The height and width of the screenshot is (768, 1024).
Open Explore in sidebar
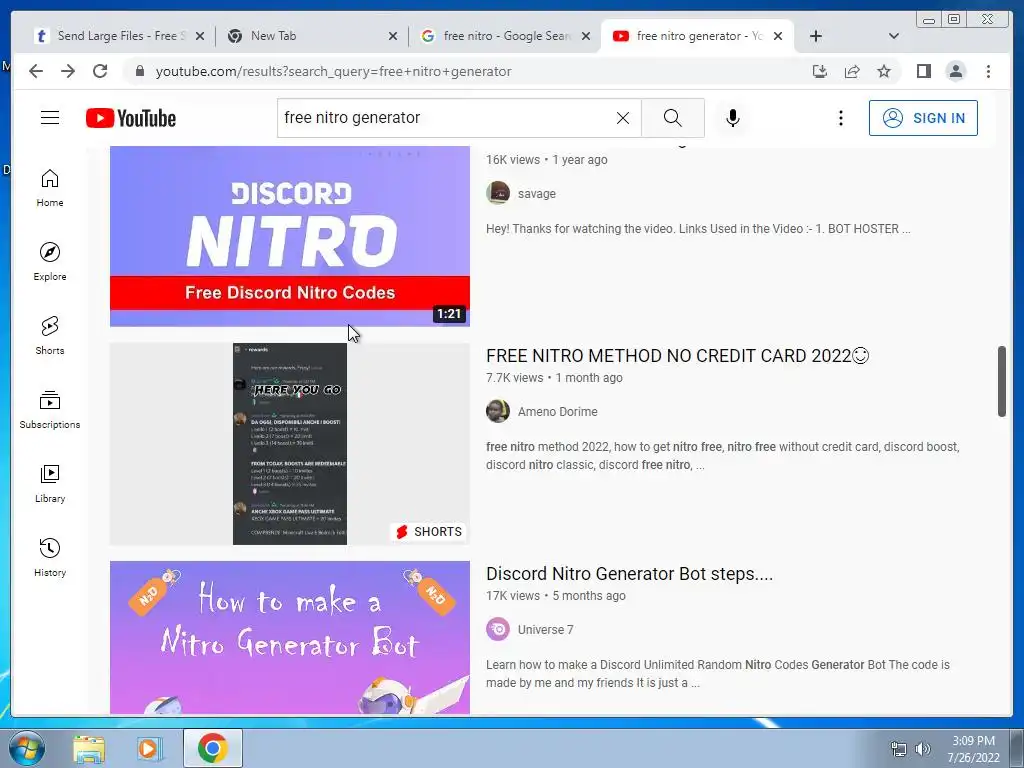tap(50, 261)
